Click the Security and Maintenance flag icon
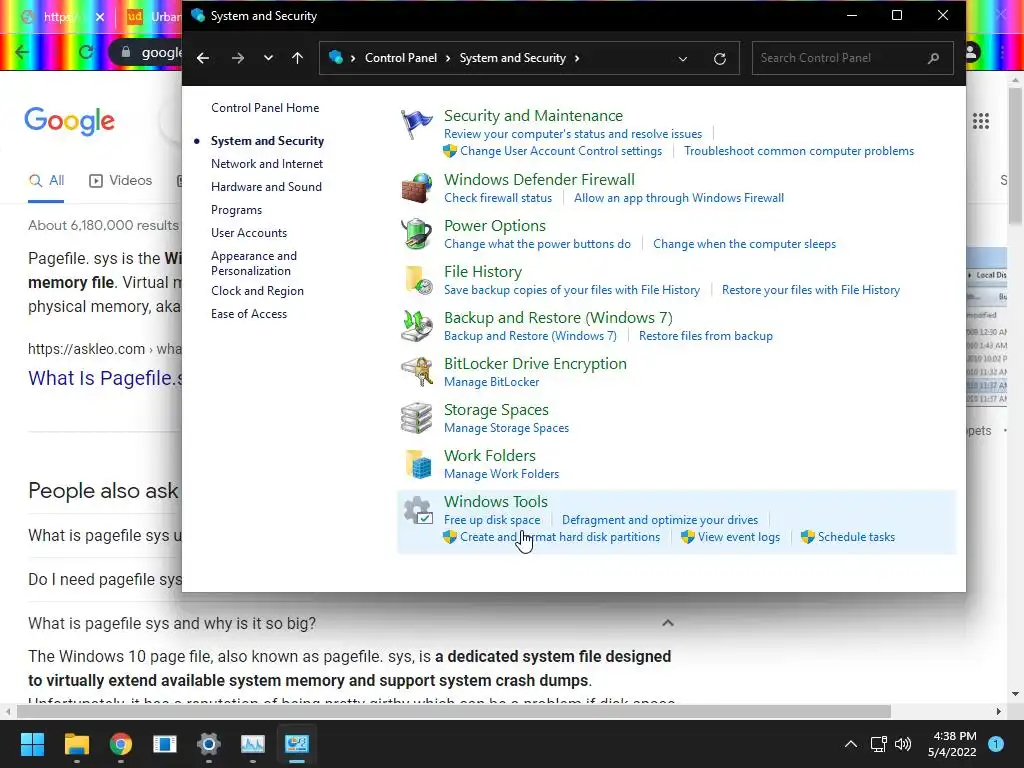Viewport: 1024px width, 768px height. (416, 124)
